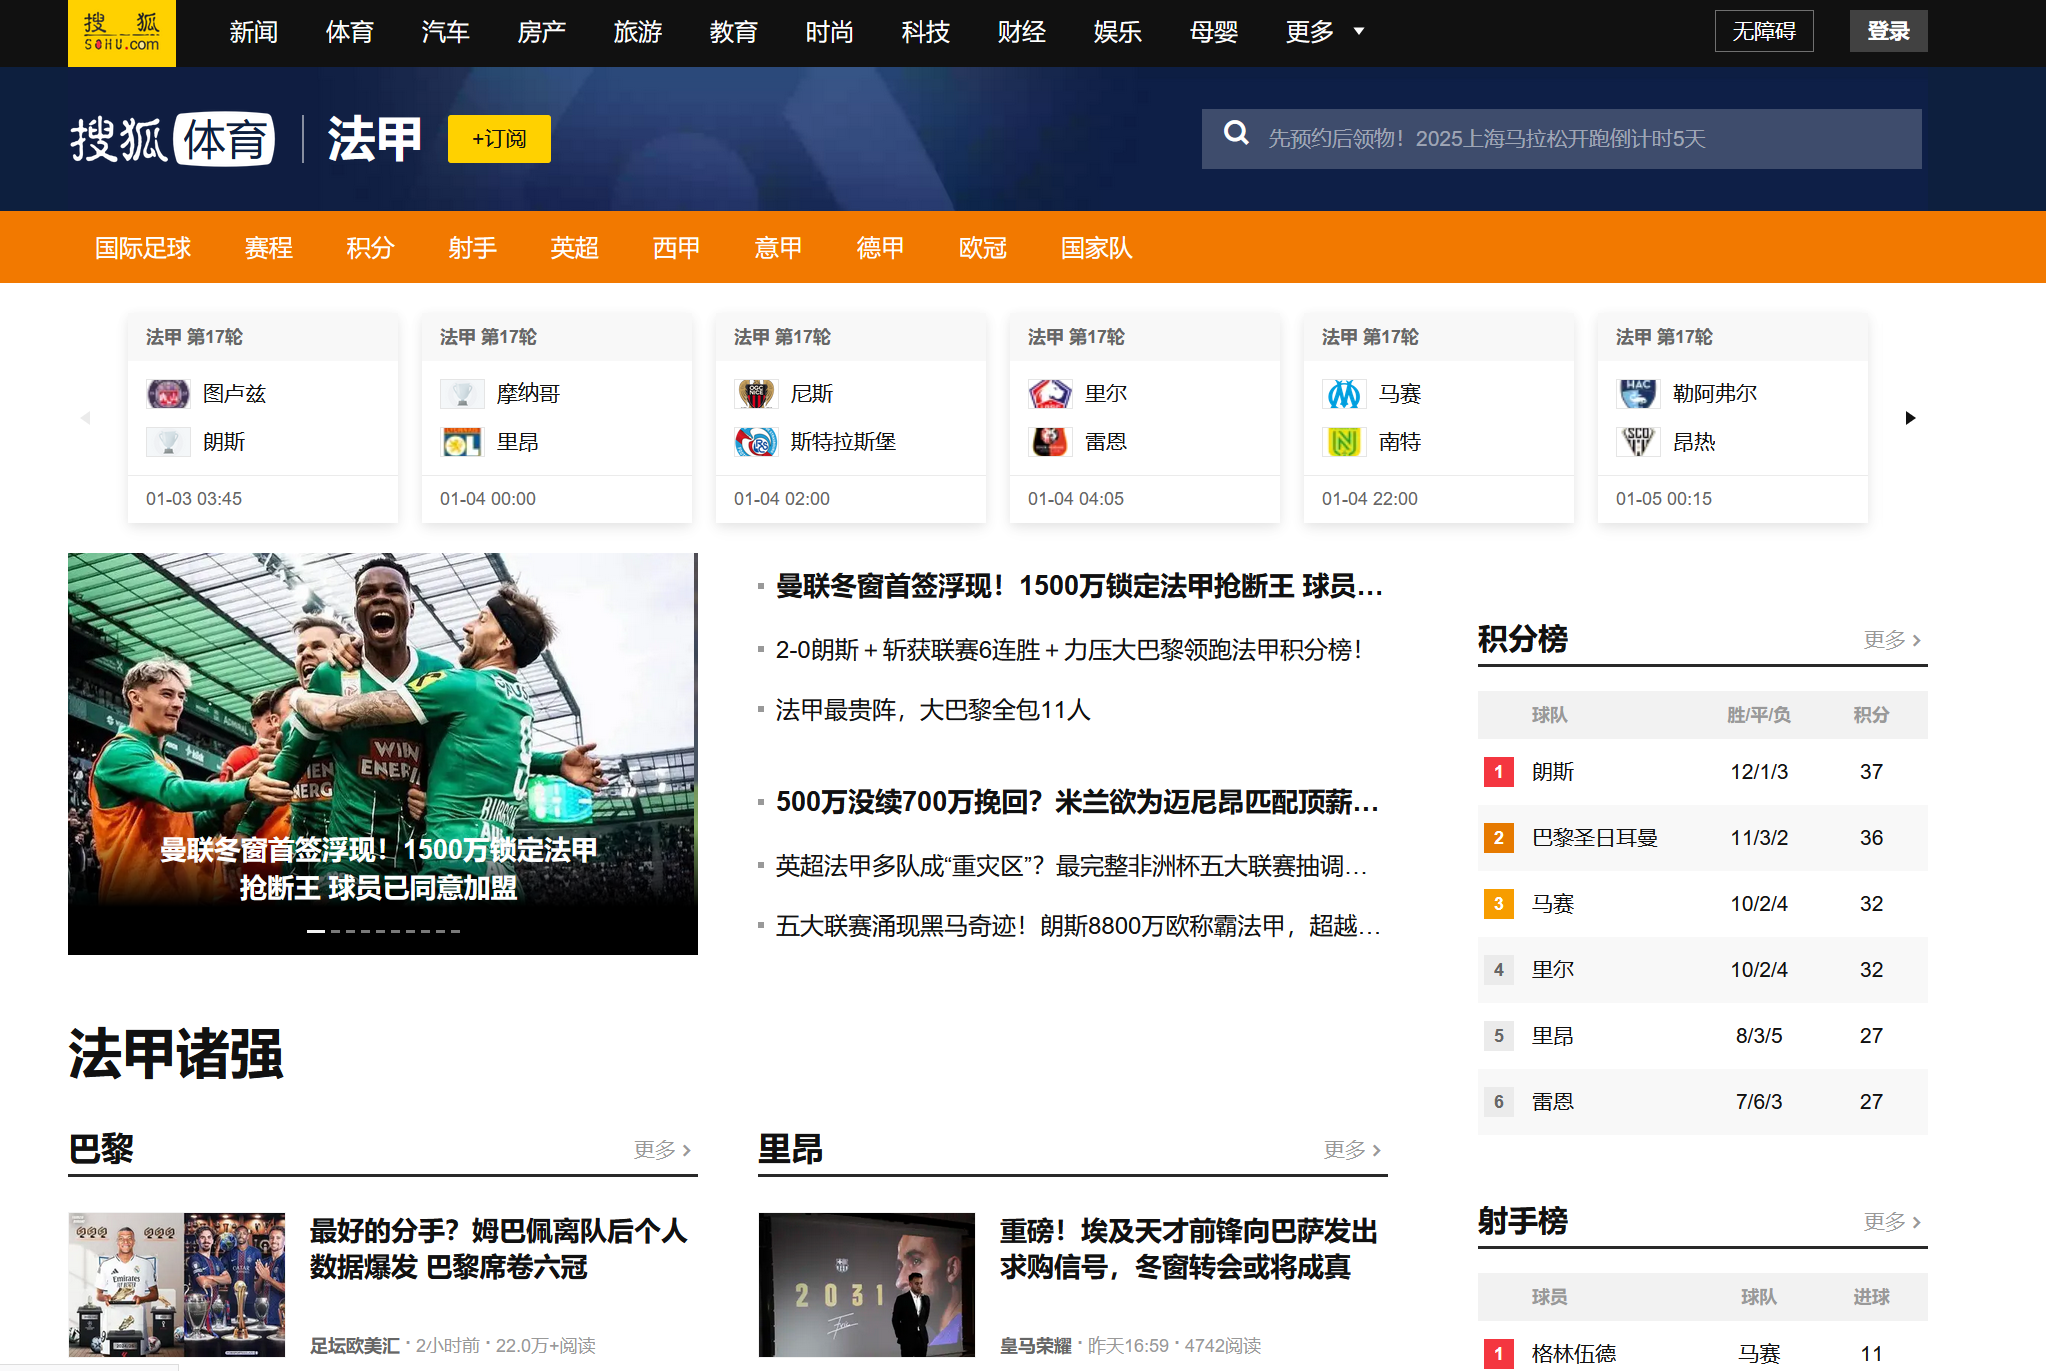Image resolution: width=2046 pixels, height=1371 pixels.
Task: Click the 登录 login button
Action: tap(1887, 31)
